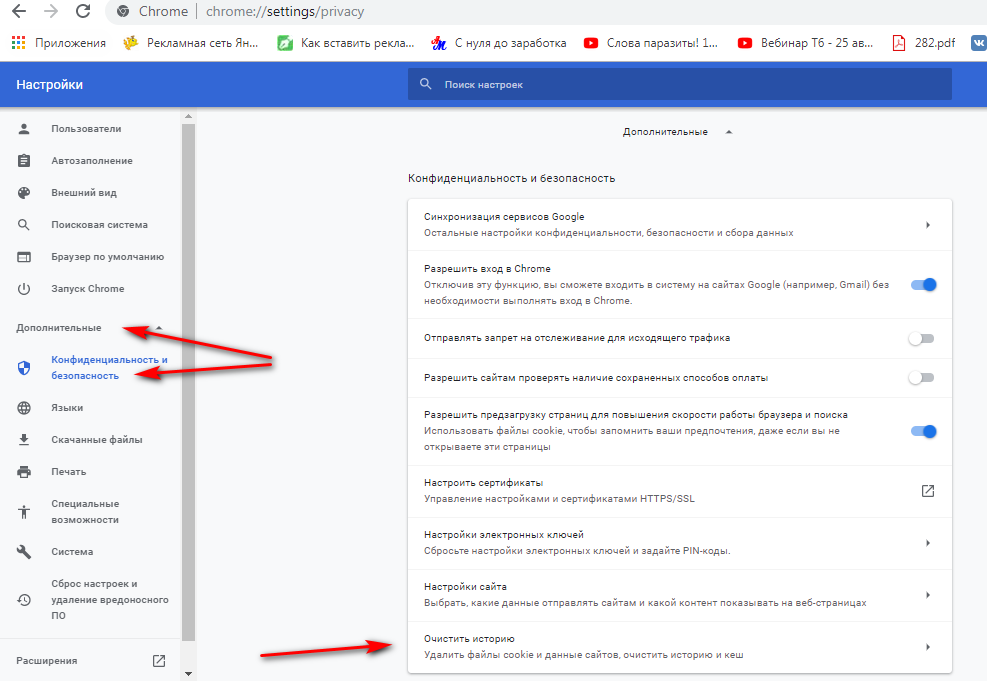Click the globe icon for Языки
Screen dimensions: 987x681
pos(24,408)
